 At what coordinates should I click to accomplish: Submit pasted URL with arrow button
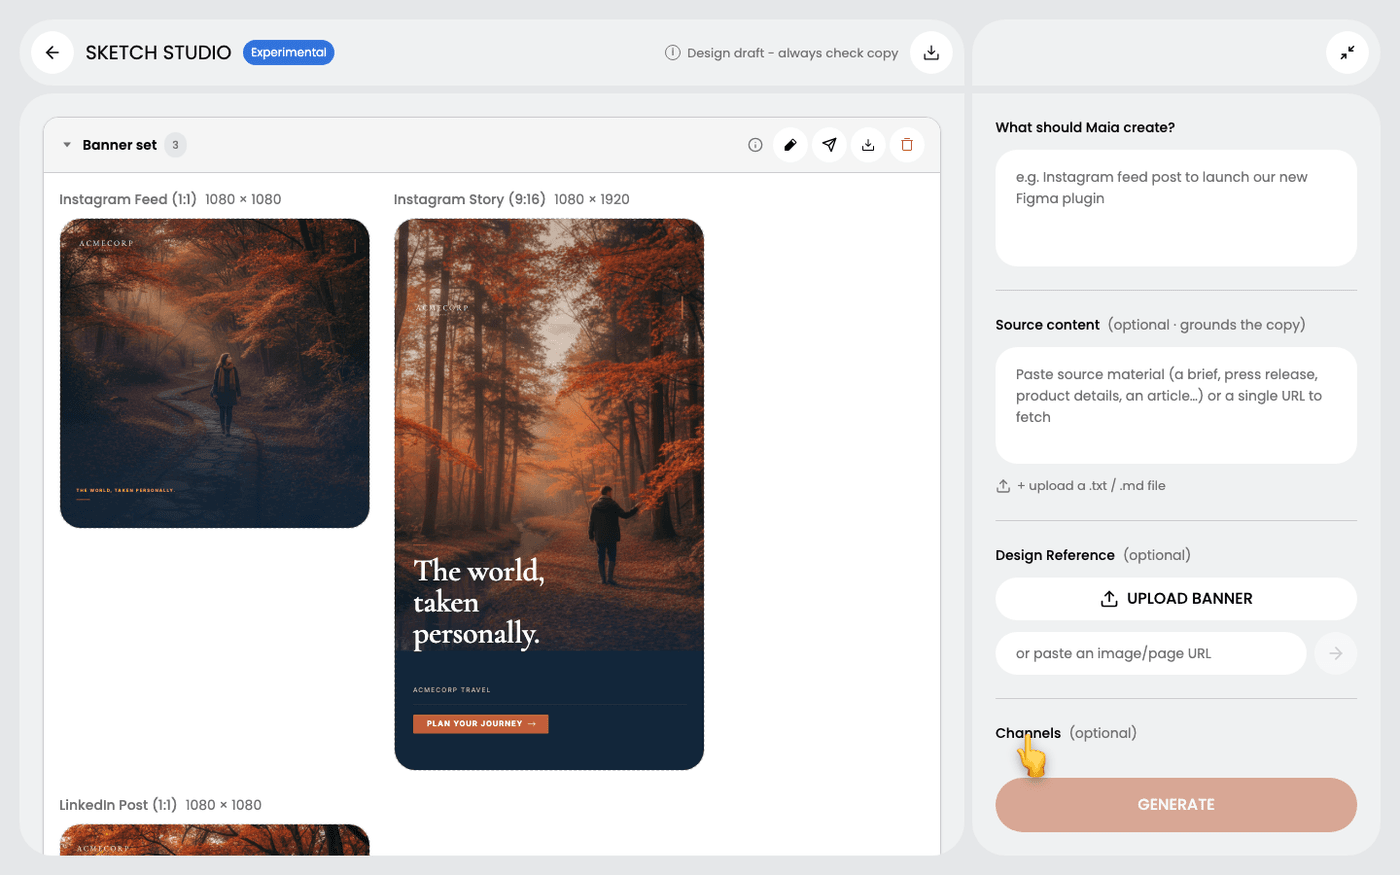click(x=1335, y=653)
